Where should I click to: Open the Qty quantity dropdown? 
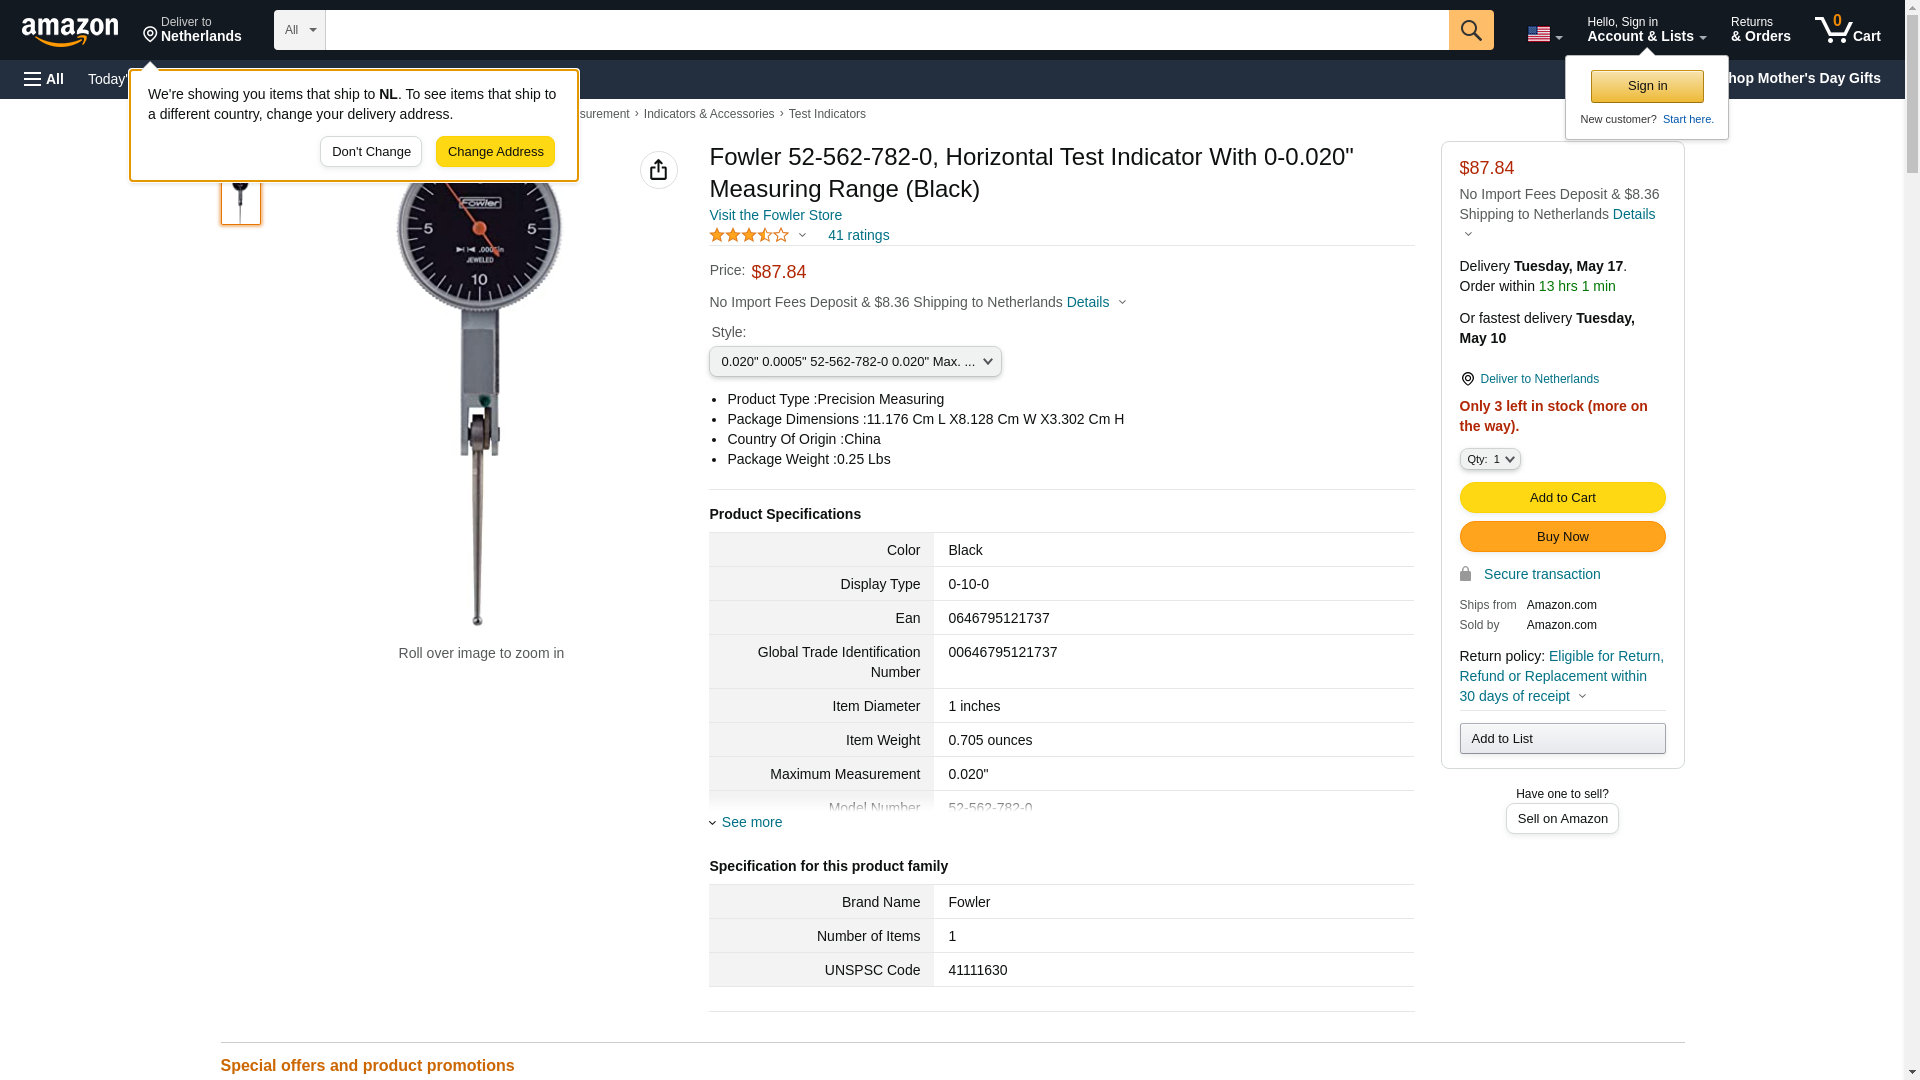click(x=1489, y=459)
